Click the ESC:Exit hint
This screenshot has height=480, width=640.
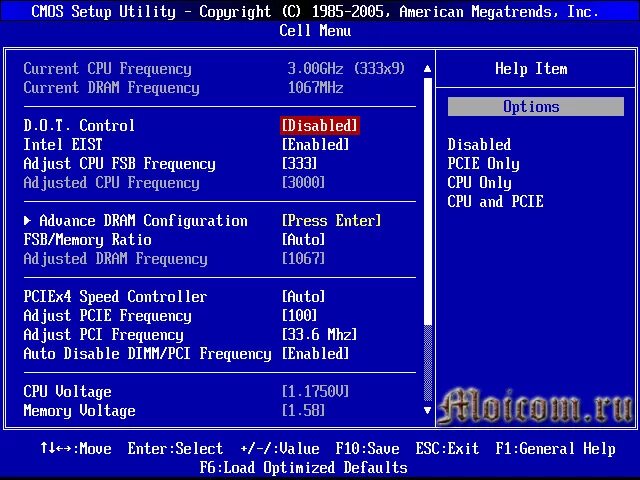click(x=447, y=449)
